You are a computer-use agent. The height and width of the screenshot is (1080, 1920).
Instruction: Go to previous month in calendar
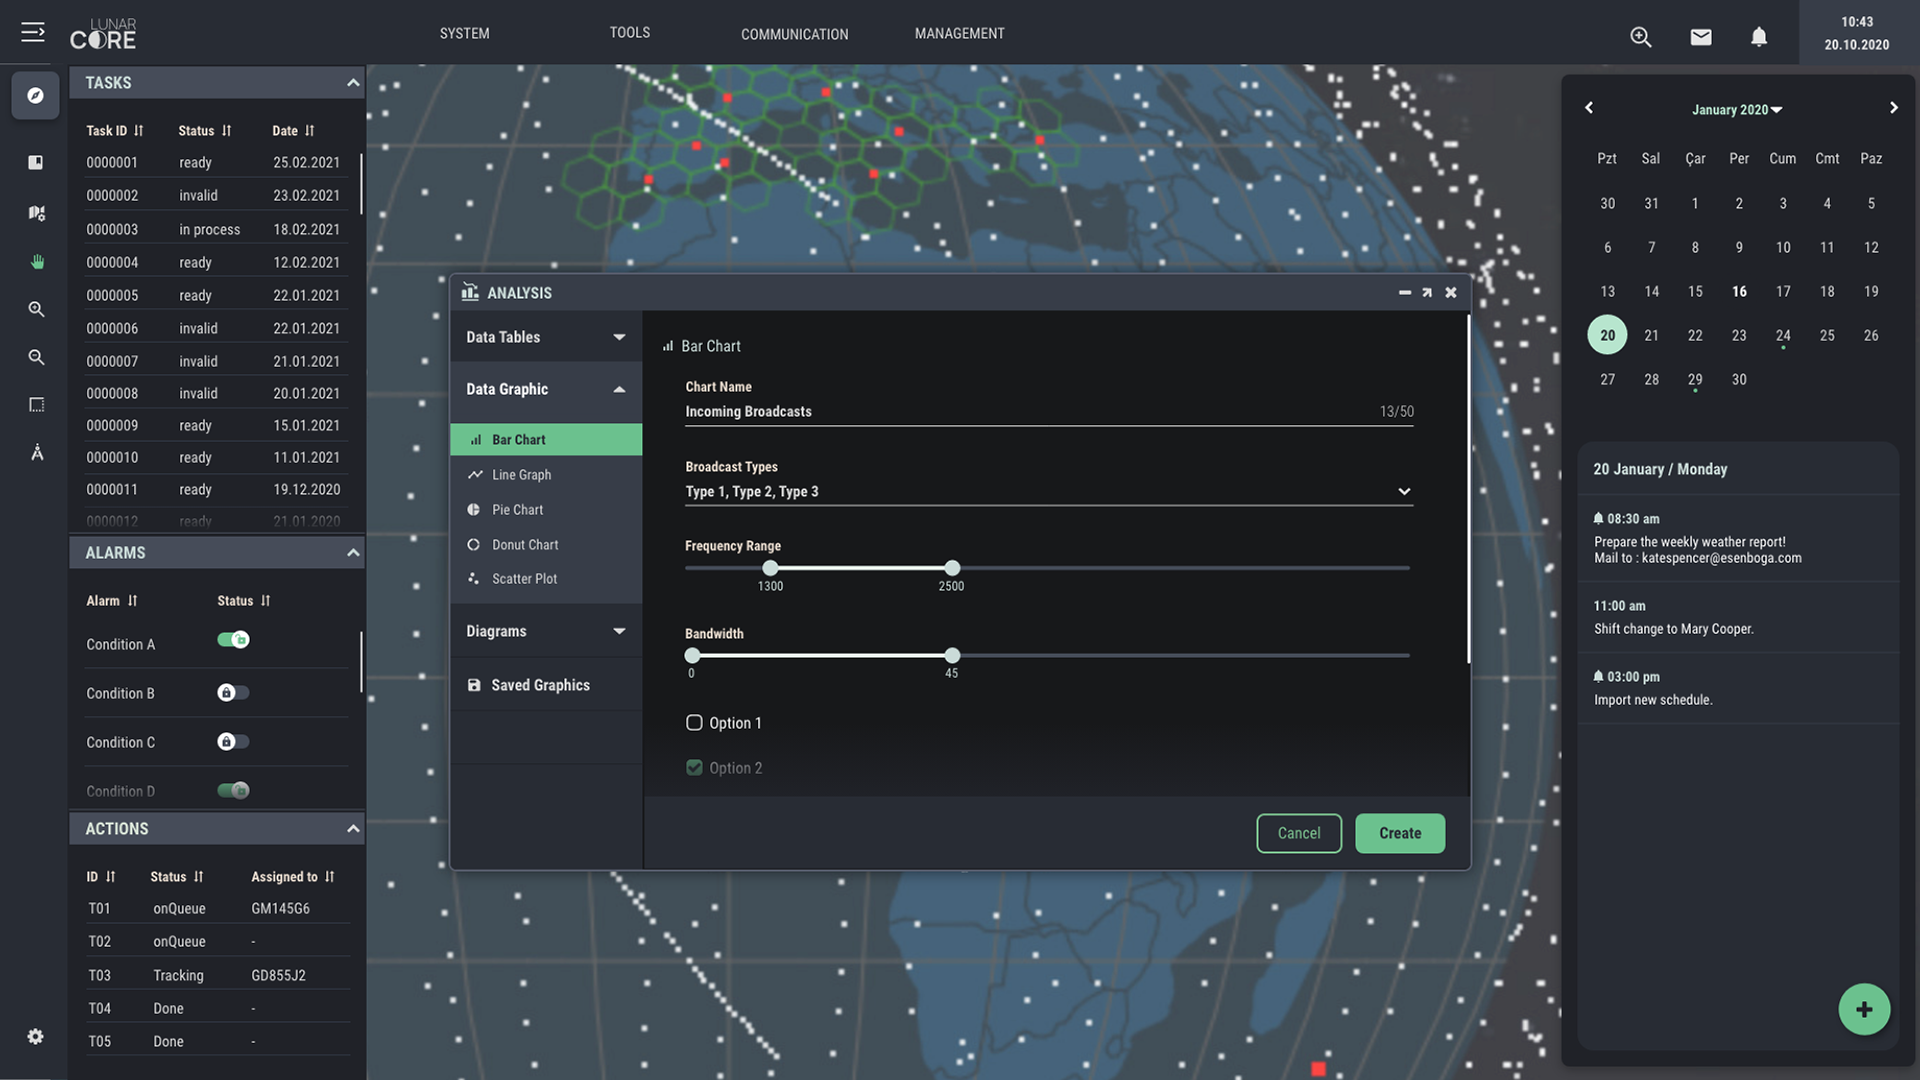pos(1589,108)
